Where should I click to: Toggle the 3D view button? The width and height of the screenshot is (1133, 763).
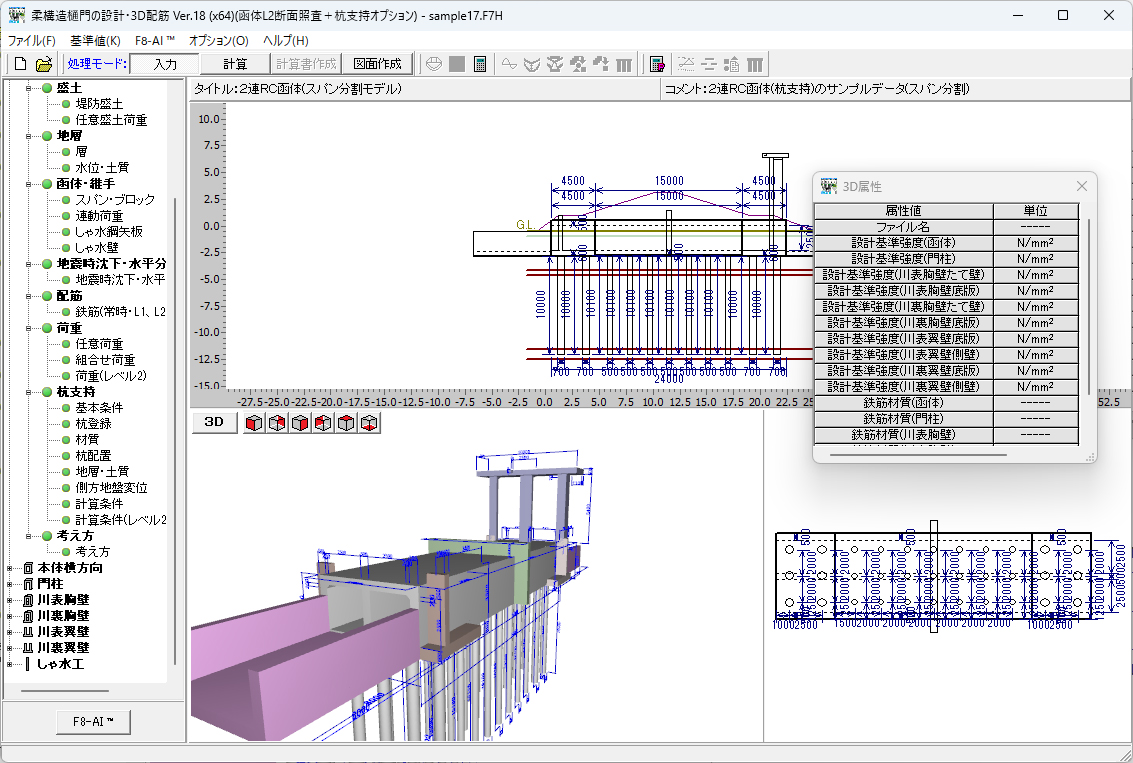point(214,422)
